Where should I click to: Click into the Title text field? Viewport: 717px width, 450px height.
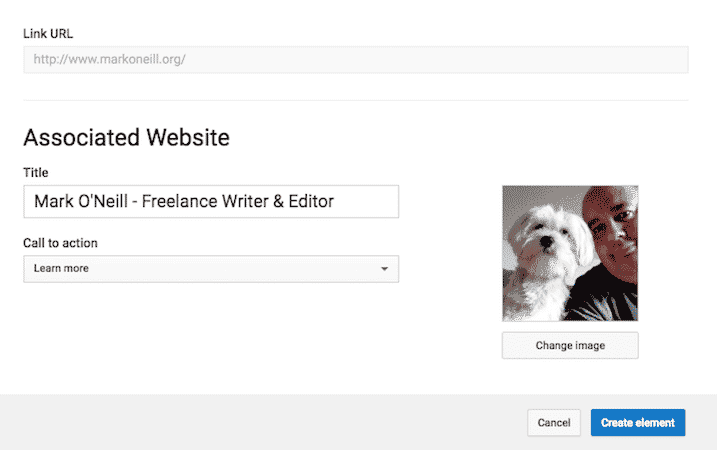tap(211, 202)
